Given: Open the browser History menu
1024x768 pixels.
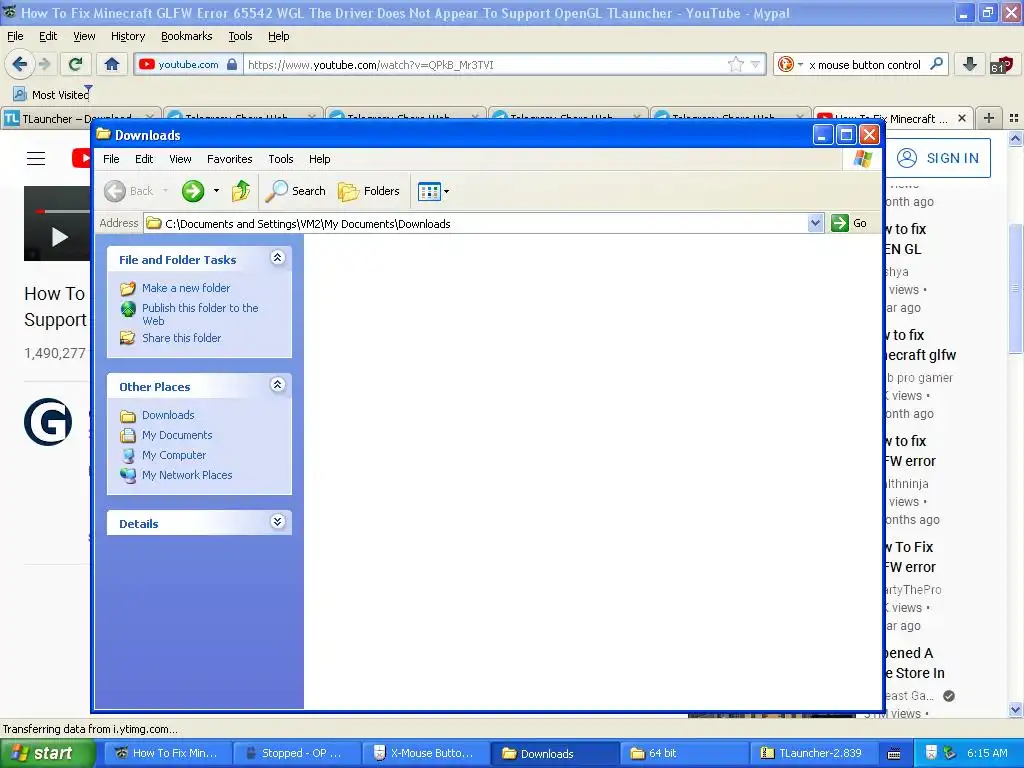Looking at the screenshot, I should (128, 36).
